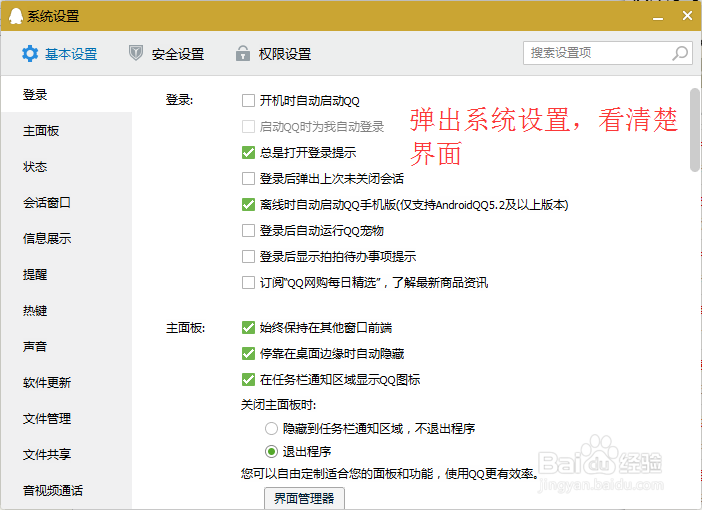This screenshot has width=702, height=510.
Task: Click the QQ penguin logo in title bar
Action: (15, 16)
